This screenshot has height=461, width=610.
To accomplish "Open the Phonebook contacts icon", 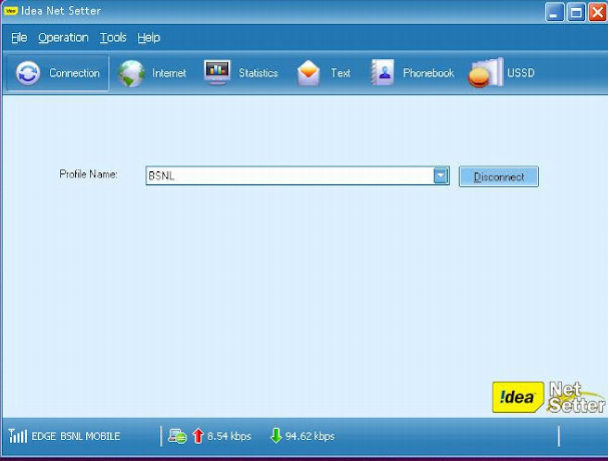I will (382, 72).
